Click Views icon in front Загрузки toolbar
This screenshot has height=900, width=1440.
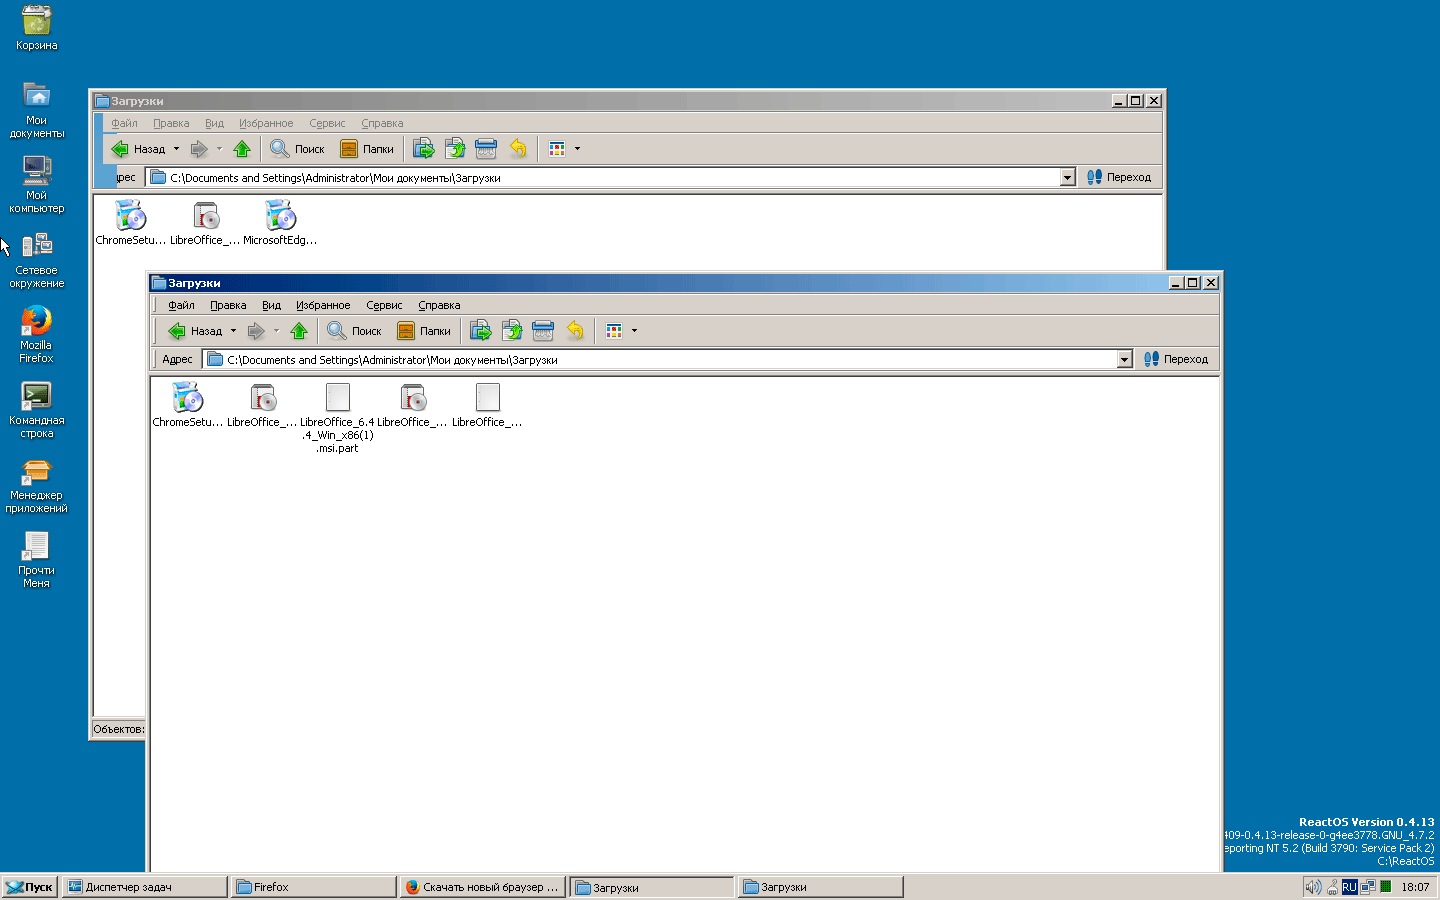(614, 331)
